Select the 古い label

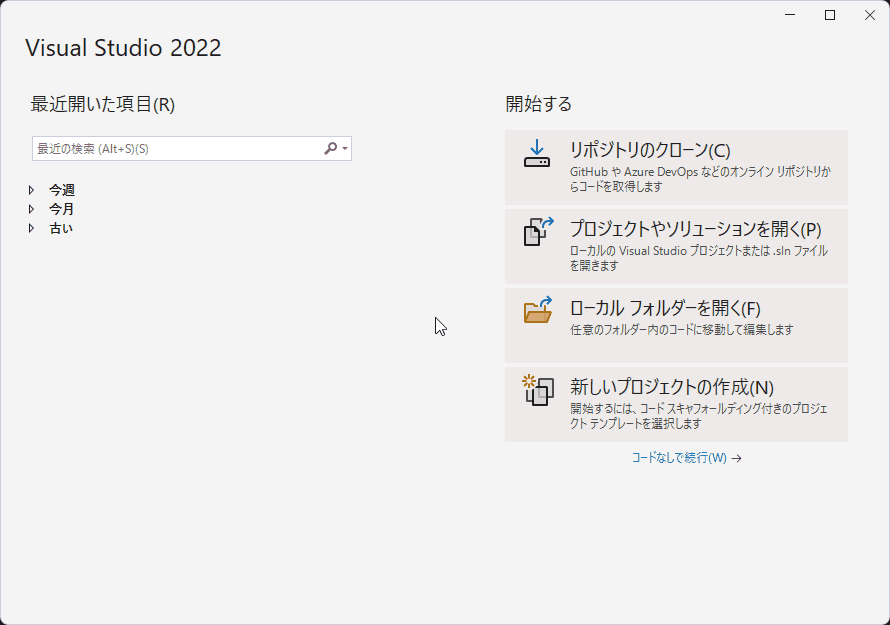[x=61, y=228]
